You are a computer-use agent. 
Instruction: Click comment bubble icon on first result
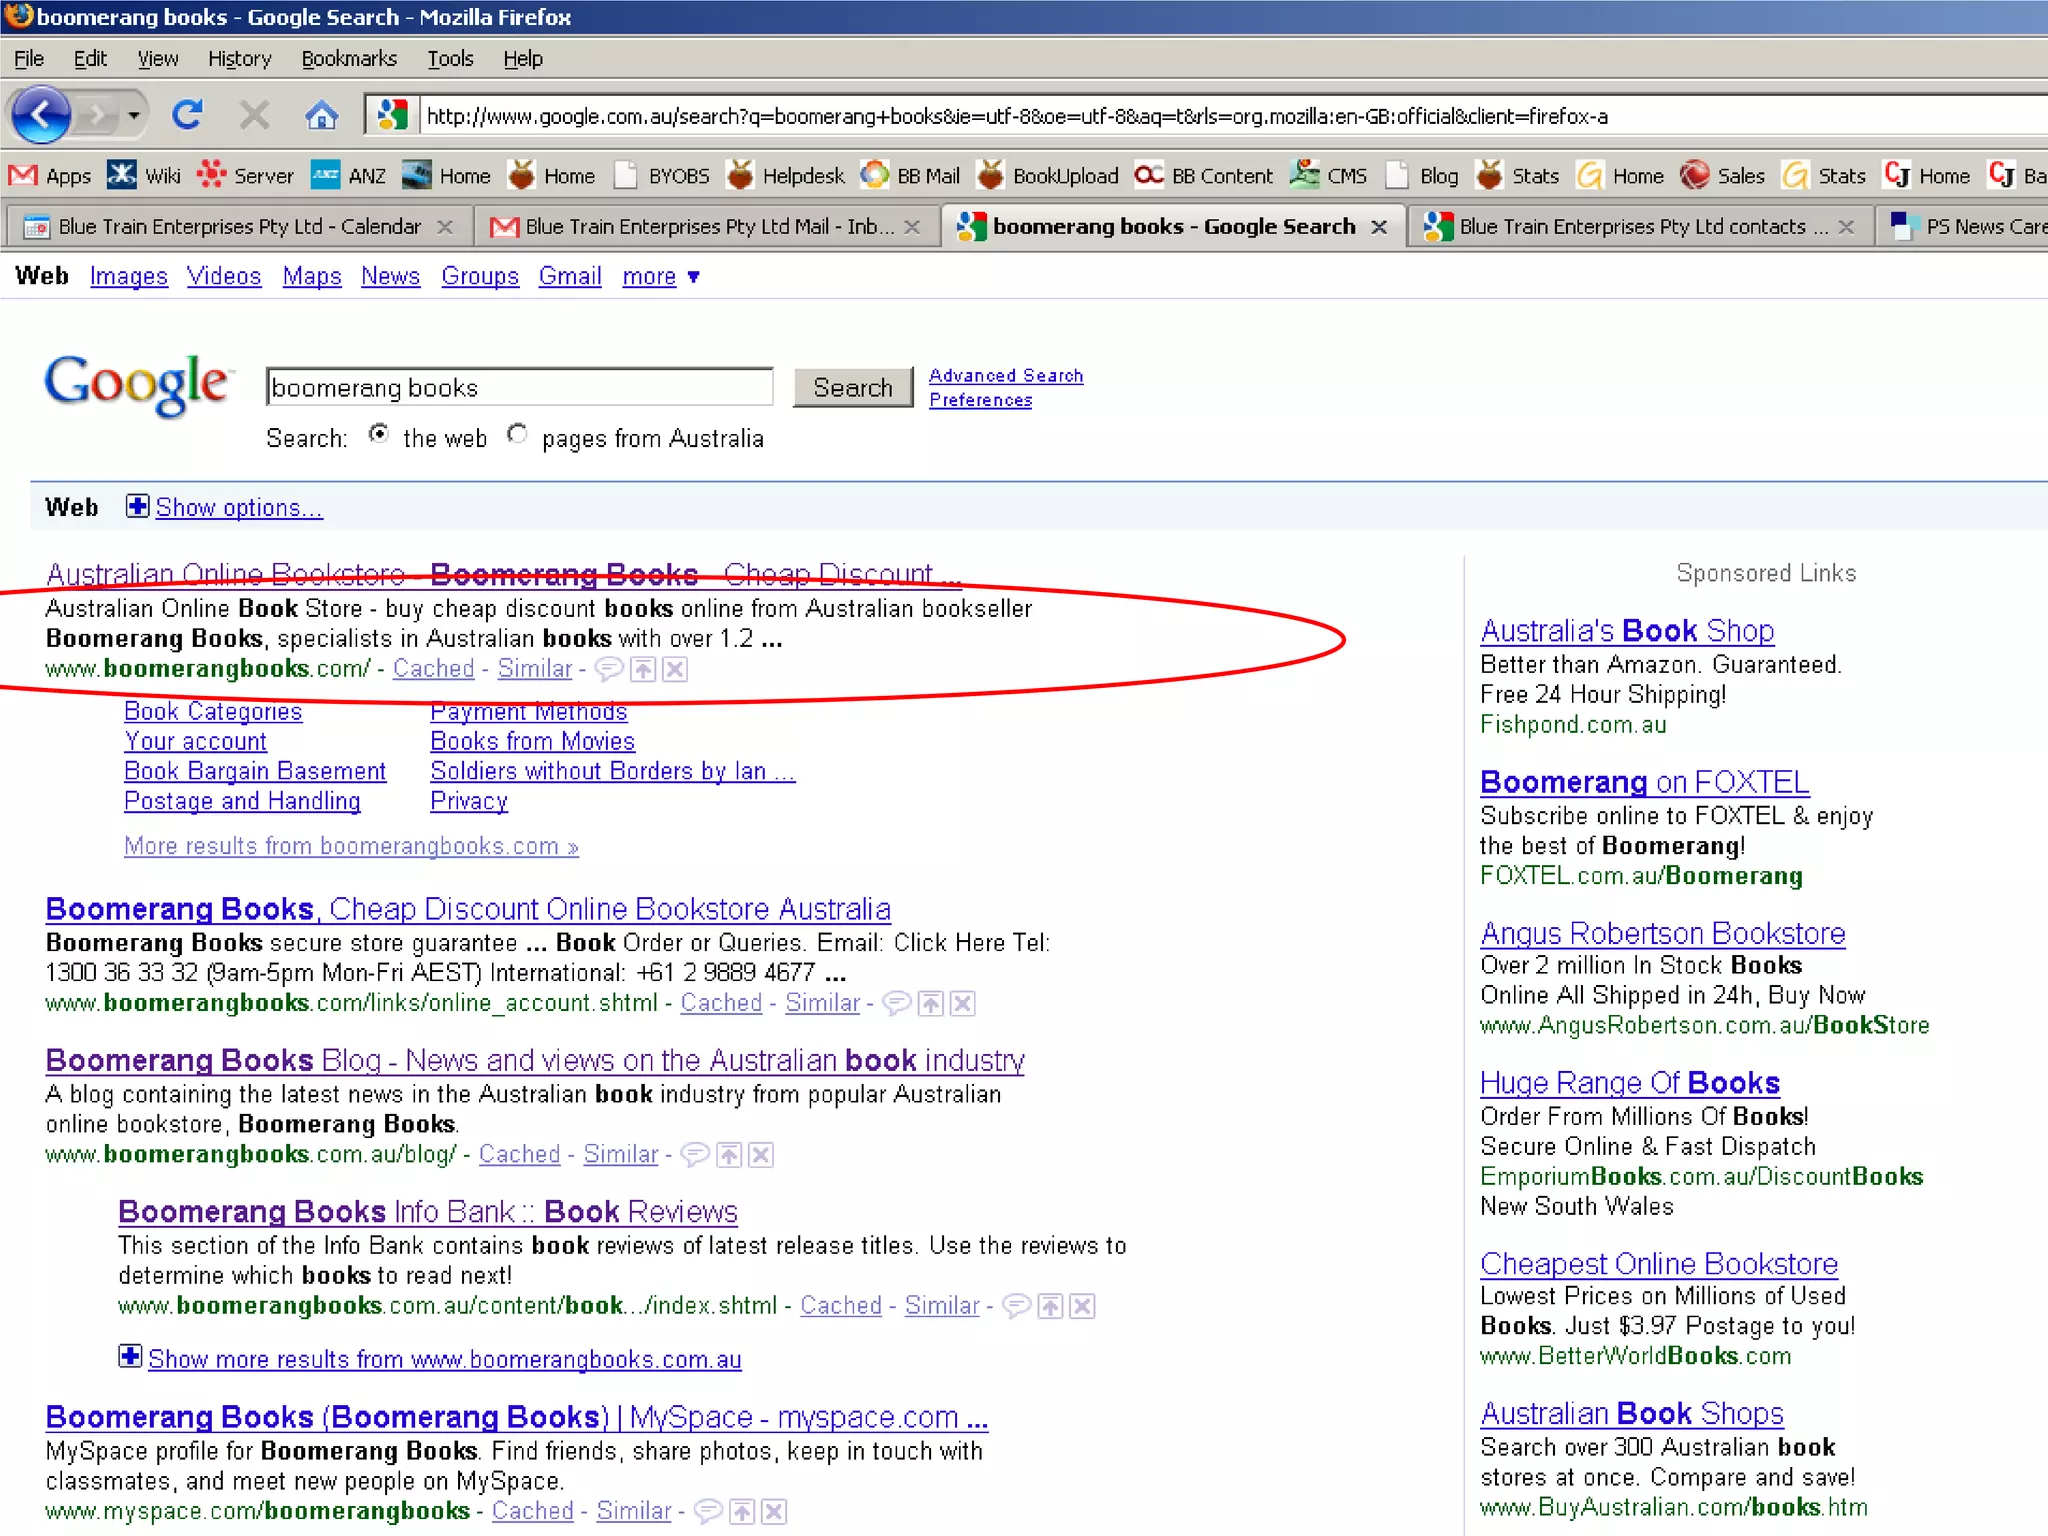click(608, 669)
